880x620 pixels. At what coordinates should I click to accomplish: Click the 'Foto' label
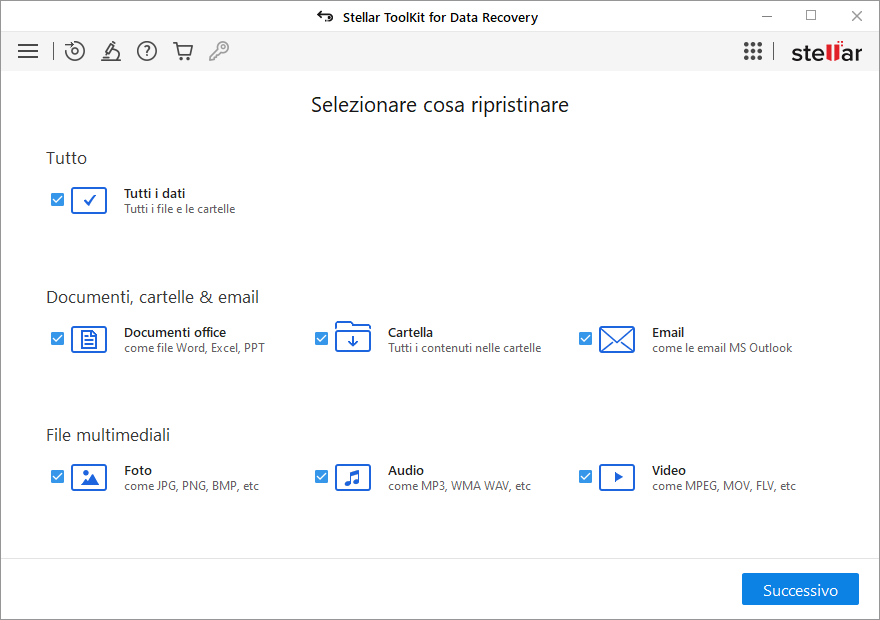pyautogui.click(x=138, y=471)
